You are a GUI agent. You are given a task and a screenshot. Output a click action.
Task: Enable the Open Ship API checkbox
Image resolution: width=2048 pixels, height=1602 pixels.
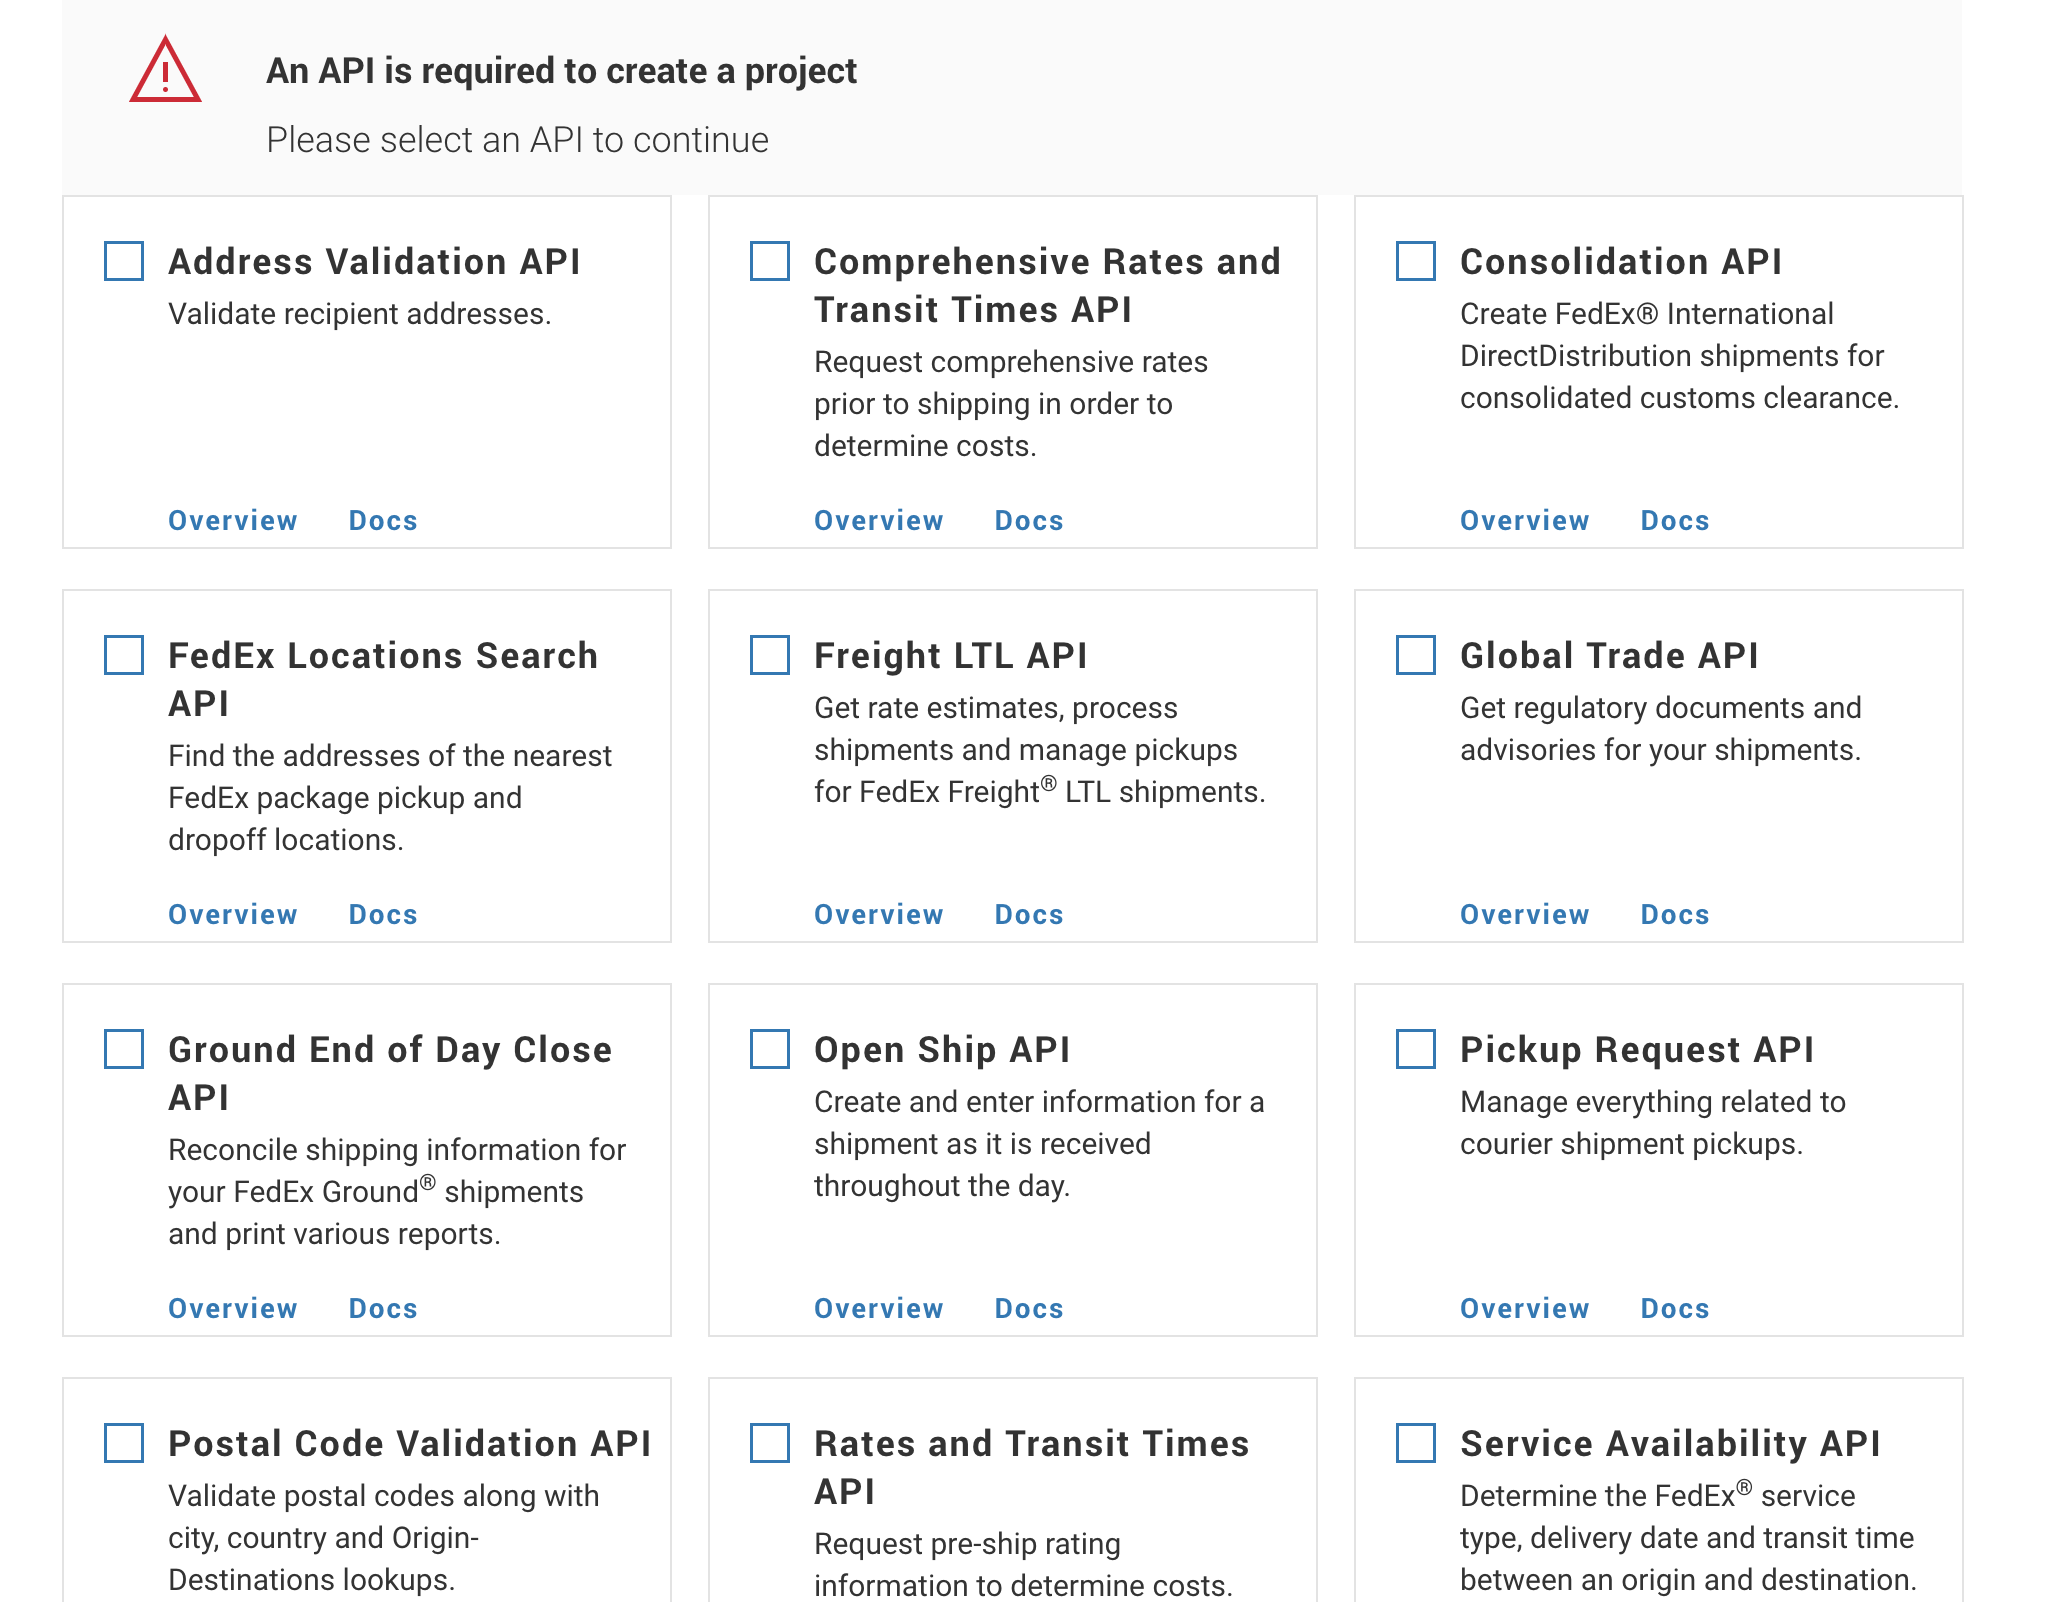(770, 1050)
